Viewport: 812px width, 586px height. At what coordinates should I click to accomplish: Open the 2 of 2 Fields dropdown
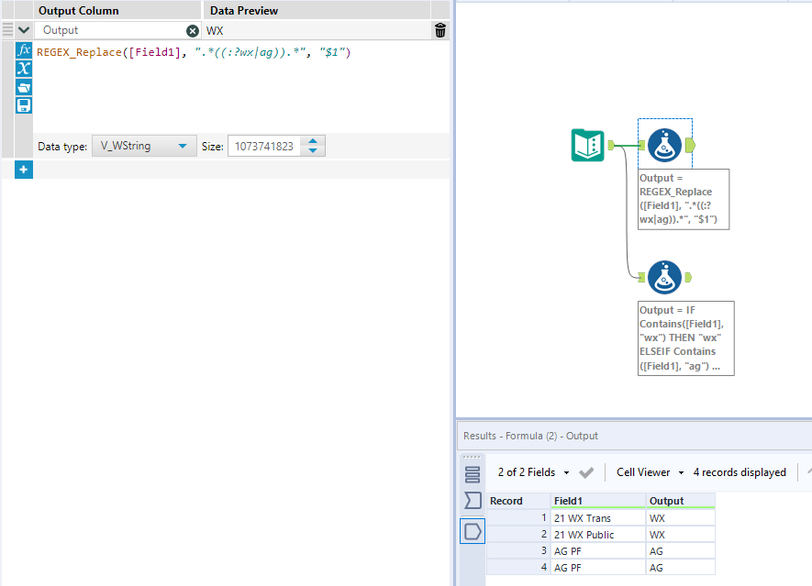point(533,472)
